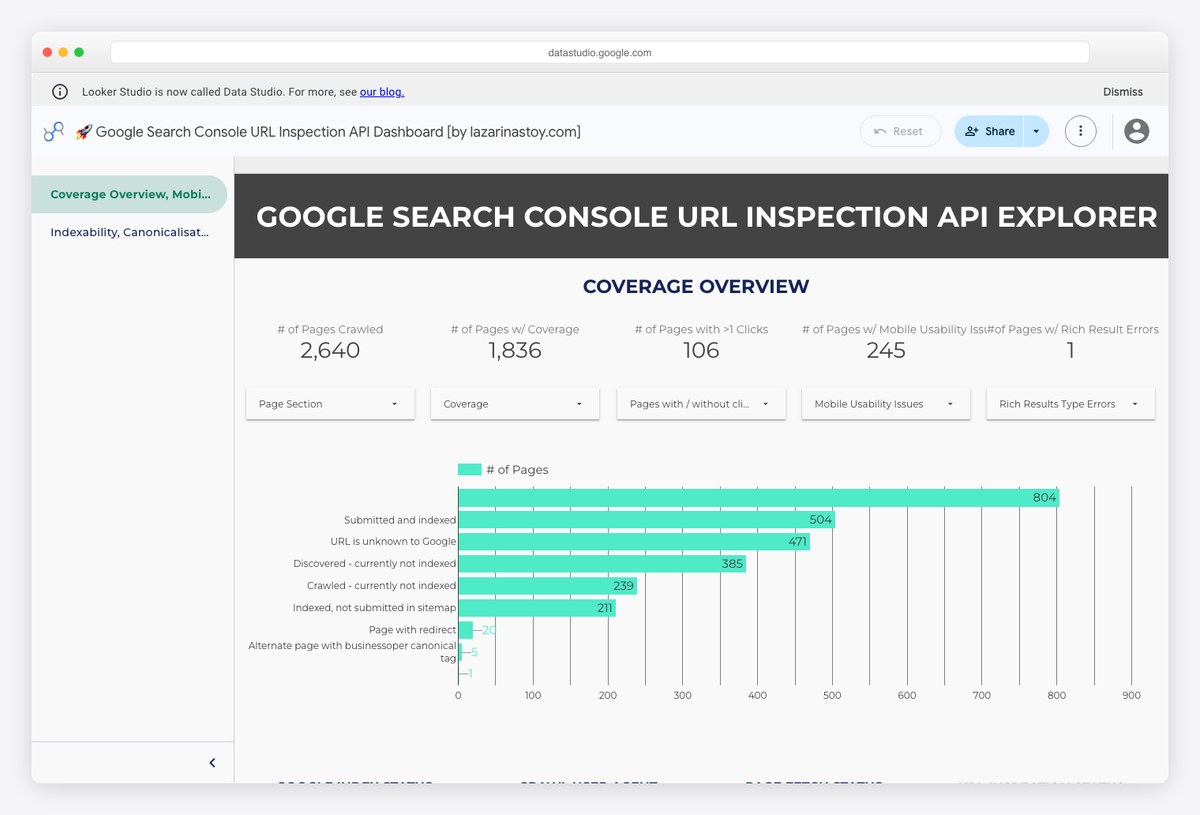The height and width of the screenshot is (815, 1200).
Task: Click the 804 pages top bar
Action: point(759,498)
